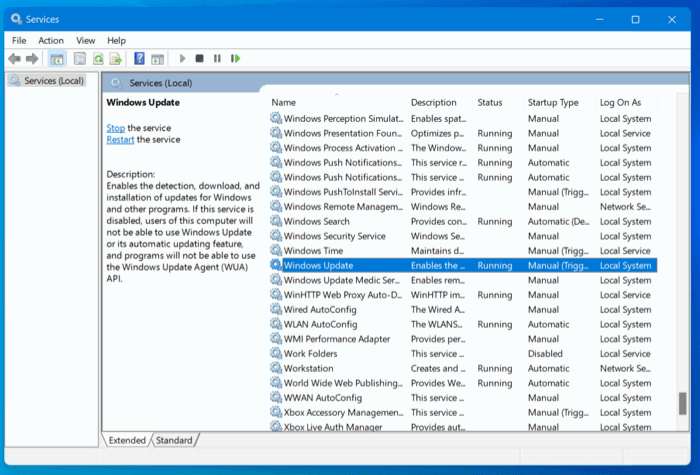
Task: Click the Restart Service toolbar icon
Action: tap(235, 58)
